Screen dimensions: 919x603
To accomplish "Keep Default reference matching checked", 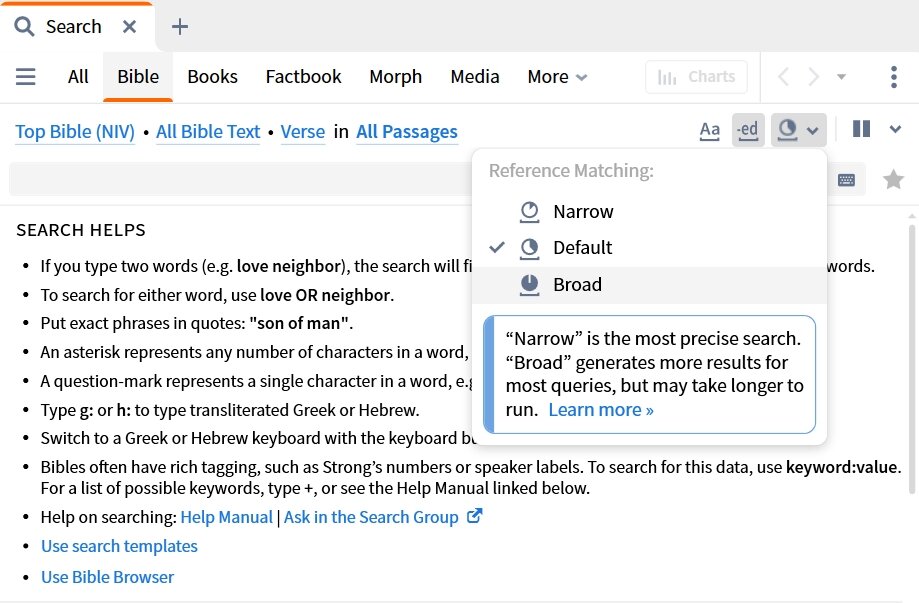I will click(x=583, y=248).
